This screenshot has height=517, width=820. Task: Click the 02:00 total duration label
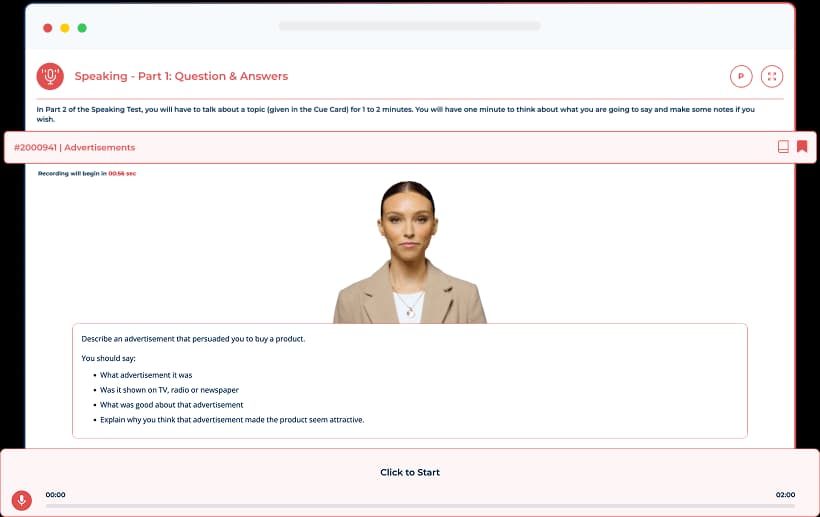click(785, 494)
